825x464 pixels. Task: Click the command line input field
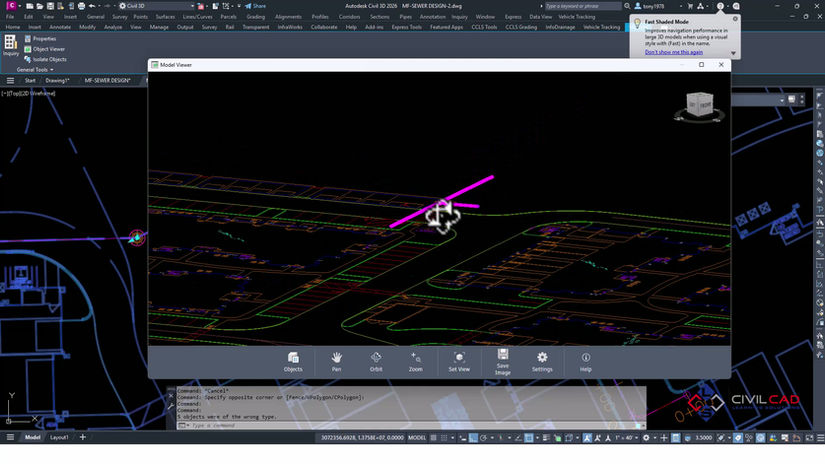click(413, 425)
